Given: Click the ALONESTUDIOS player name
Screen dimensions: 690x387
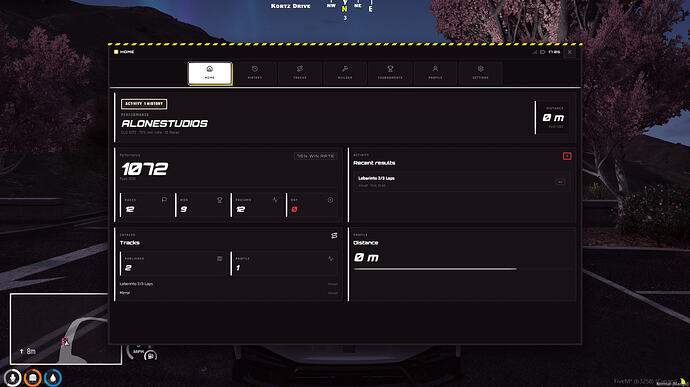Looking at the screenshot, I should (165, 124).
